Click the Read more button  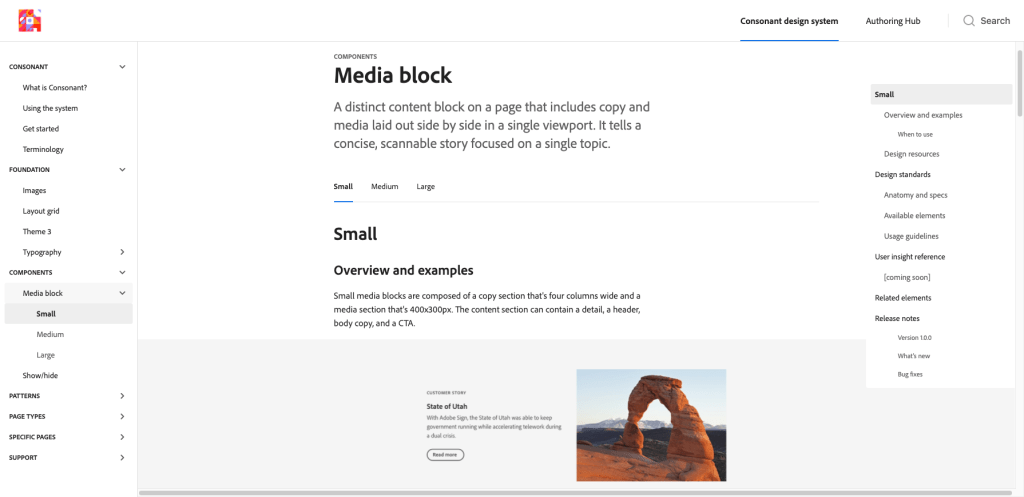tap(445, 454)
